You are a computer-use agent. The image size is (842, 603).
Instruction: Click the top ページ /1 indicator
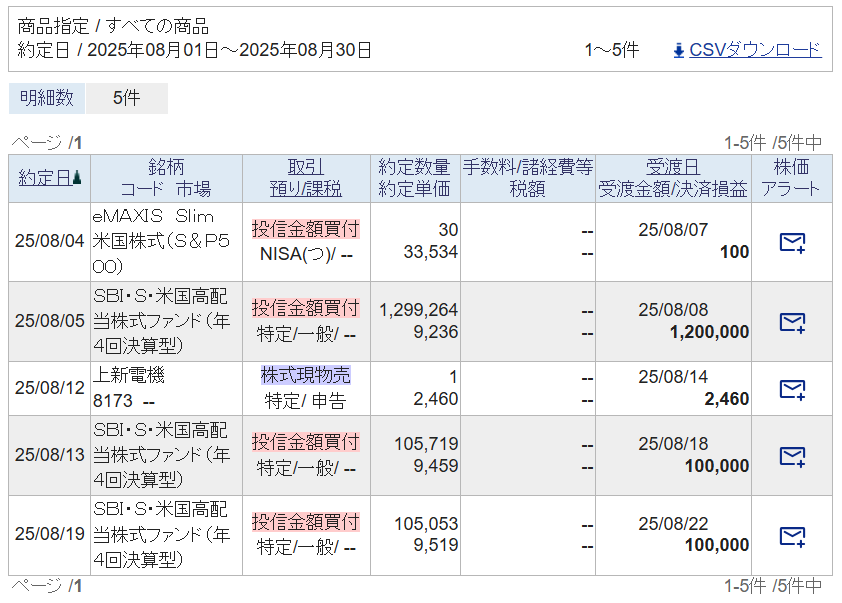(x=47, y=143)
